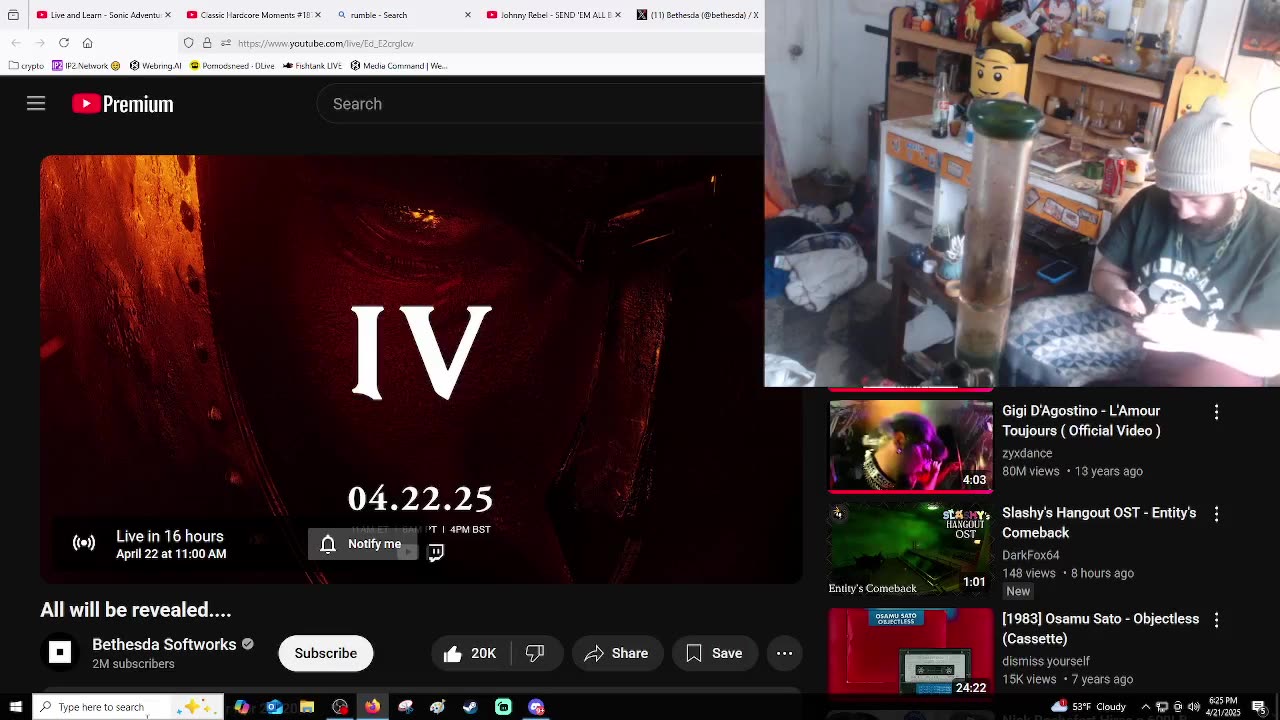Open the Paint palette taskbar icon

[437, 707]
